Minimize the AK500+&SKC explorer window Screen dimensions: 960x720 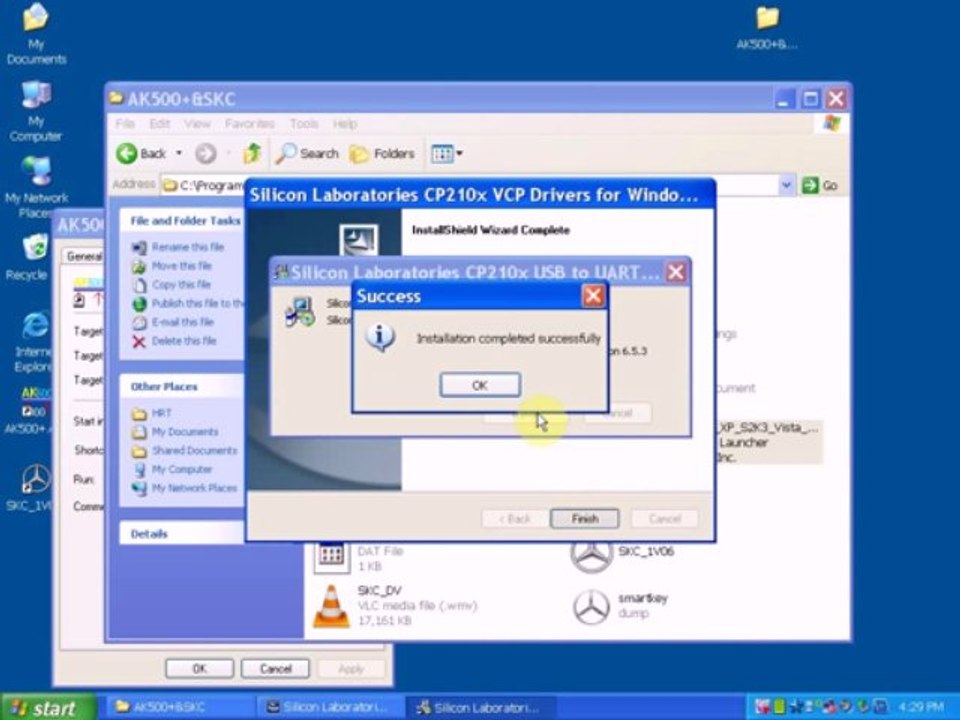tap(784, 99)
